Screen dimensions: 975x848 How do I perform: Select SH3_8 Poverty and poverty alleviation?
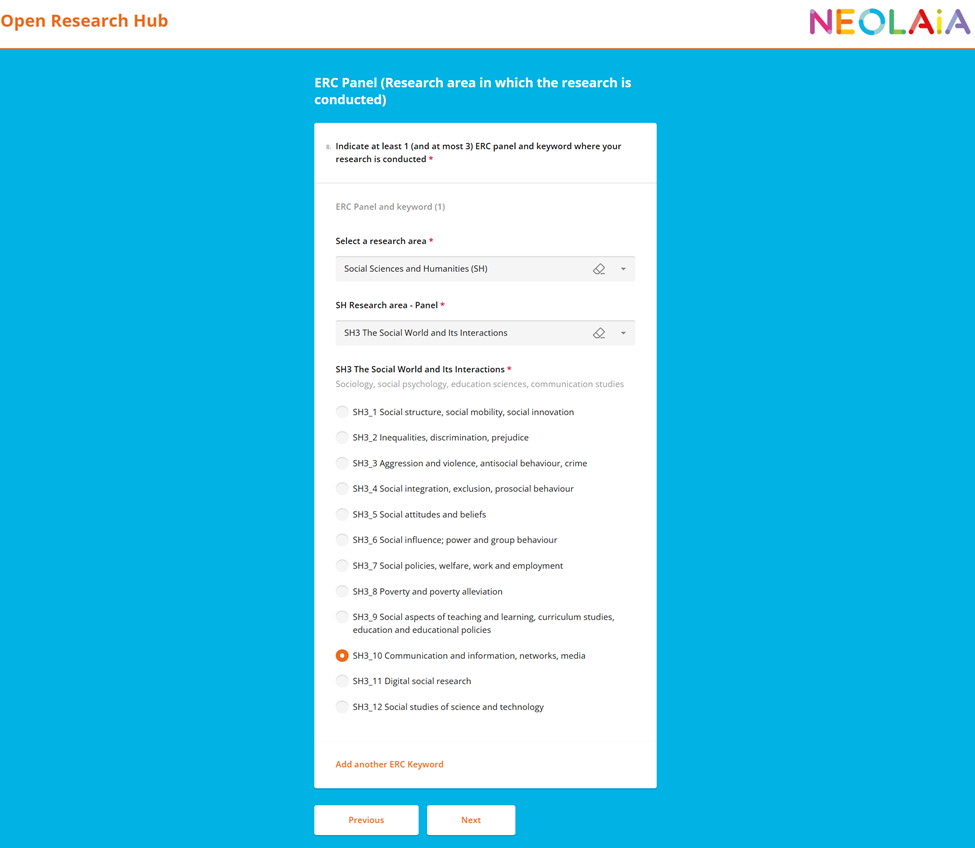click(342, 591)
